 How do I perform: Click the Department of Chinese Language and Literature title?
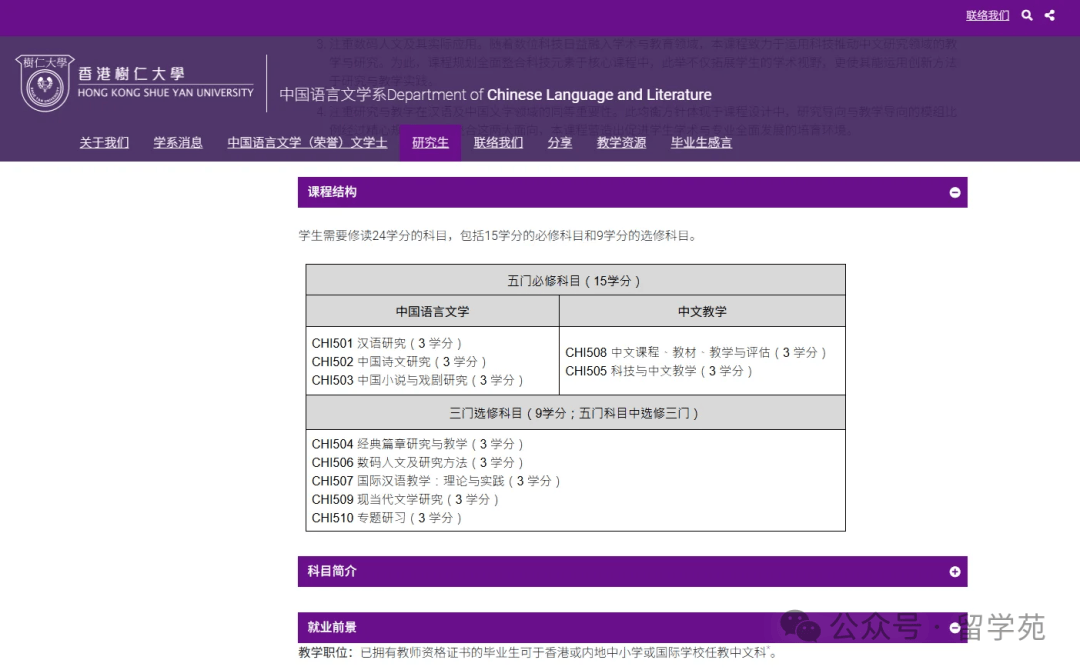[495, 95]
